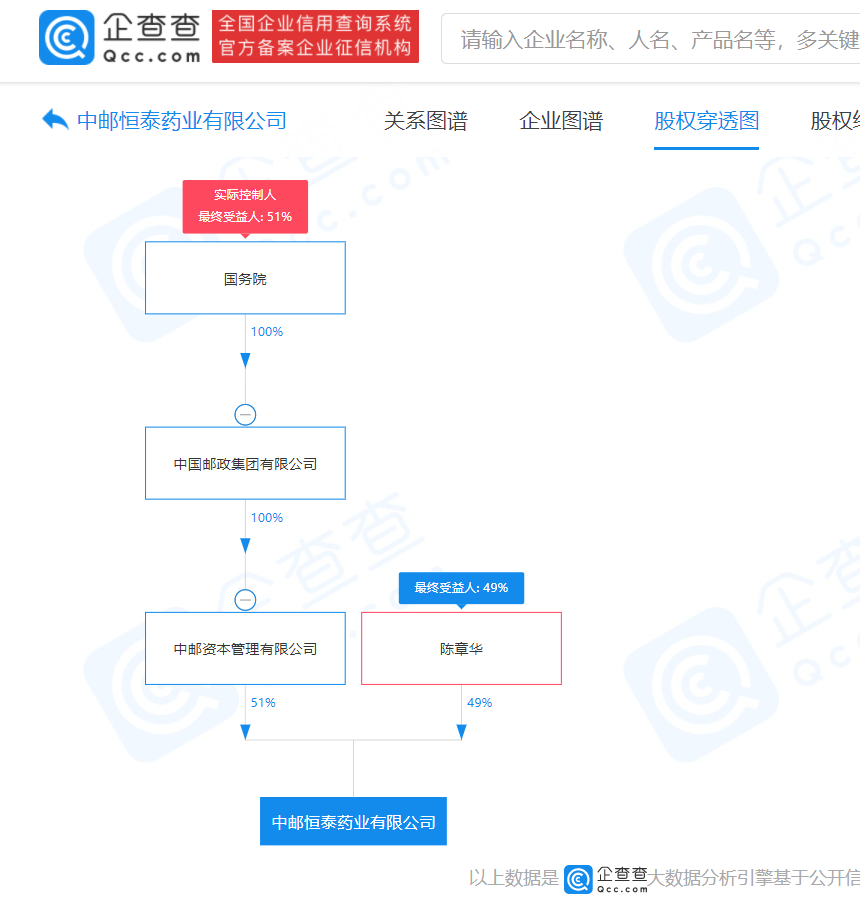Switch to the 企业图谱 tab
The height and width of the screenshot is (903, 860).
pyautogui.click(x=561, y=122)
